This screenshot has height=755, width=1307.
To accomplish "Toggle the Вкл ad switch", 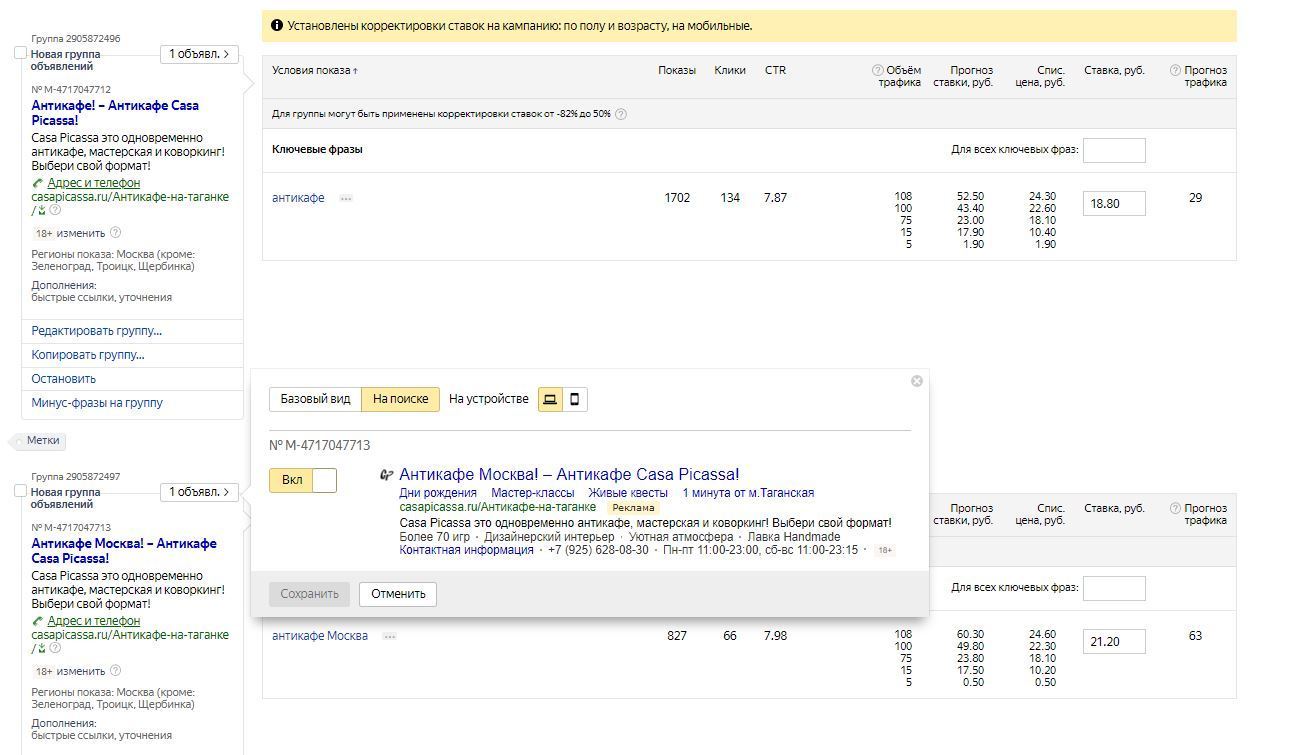I will click(303, 480).
